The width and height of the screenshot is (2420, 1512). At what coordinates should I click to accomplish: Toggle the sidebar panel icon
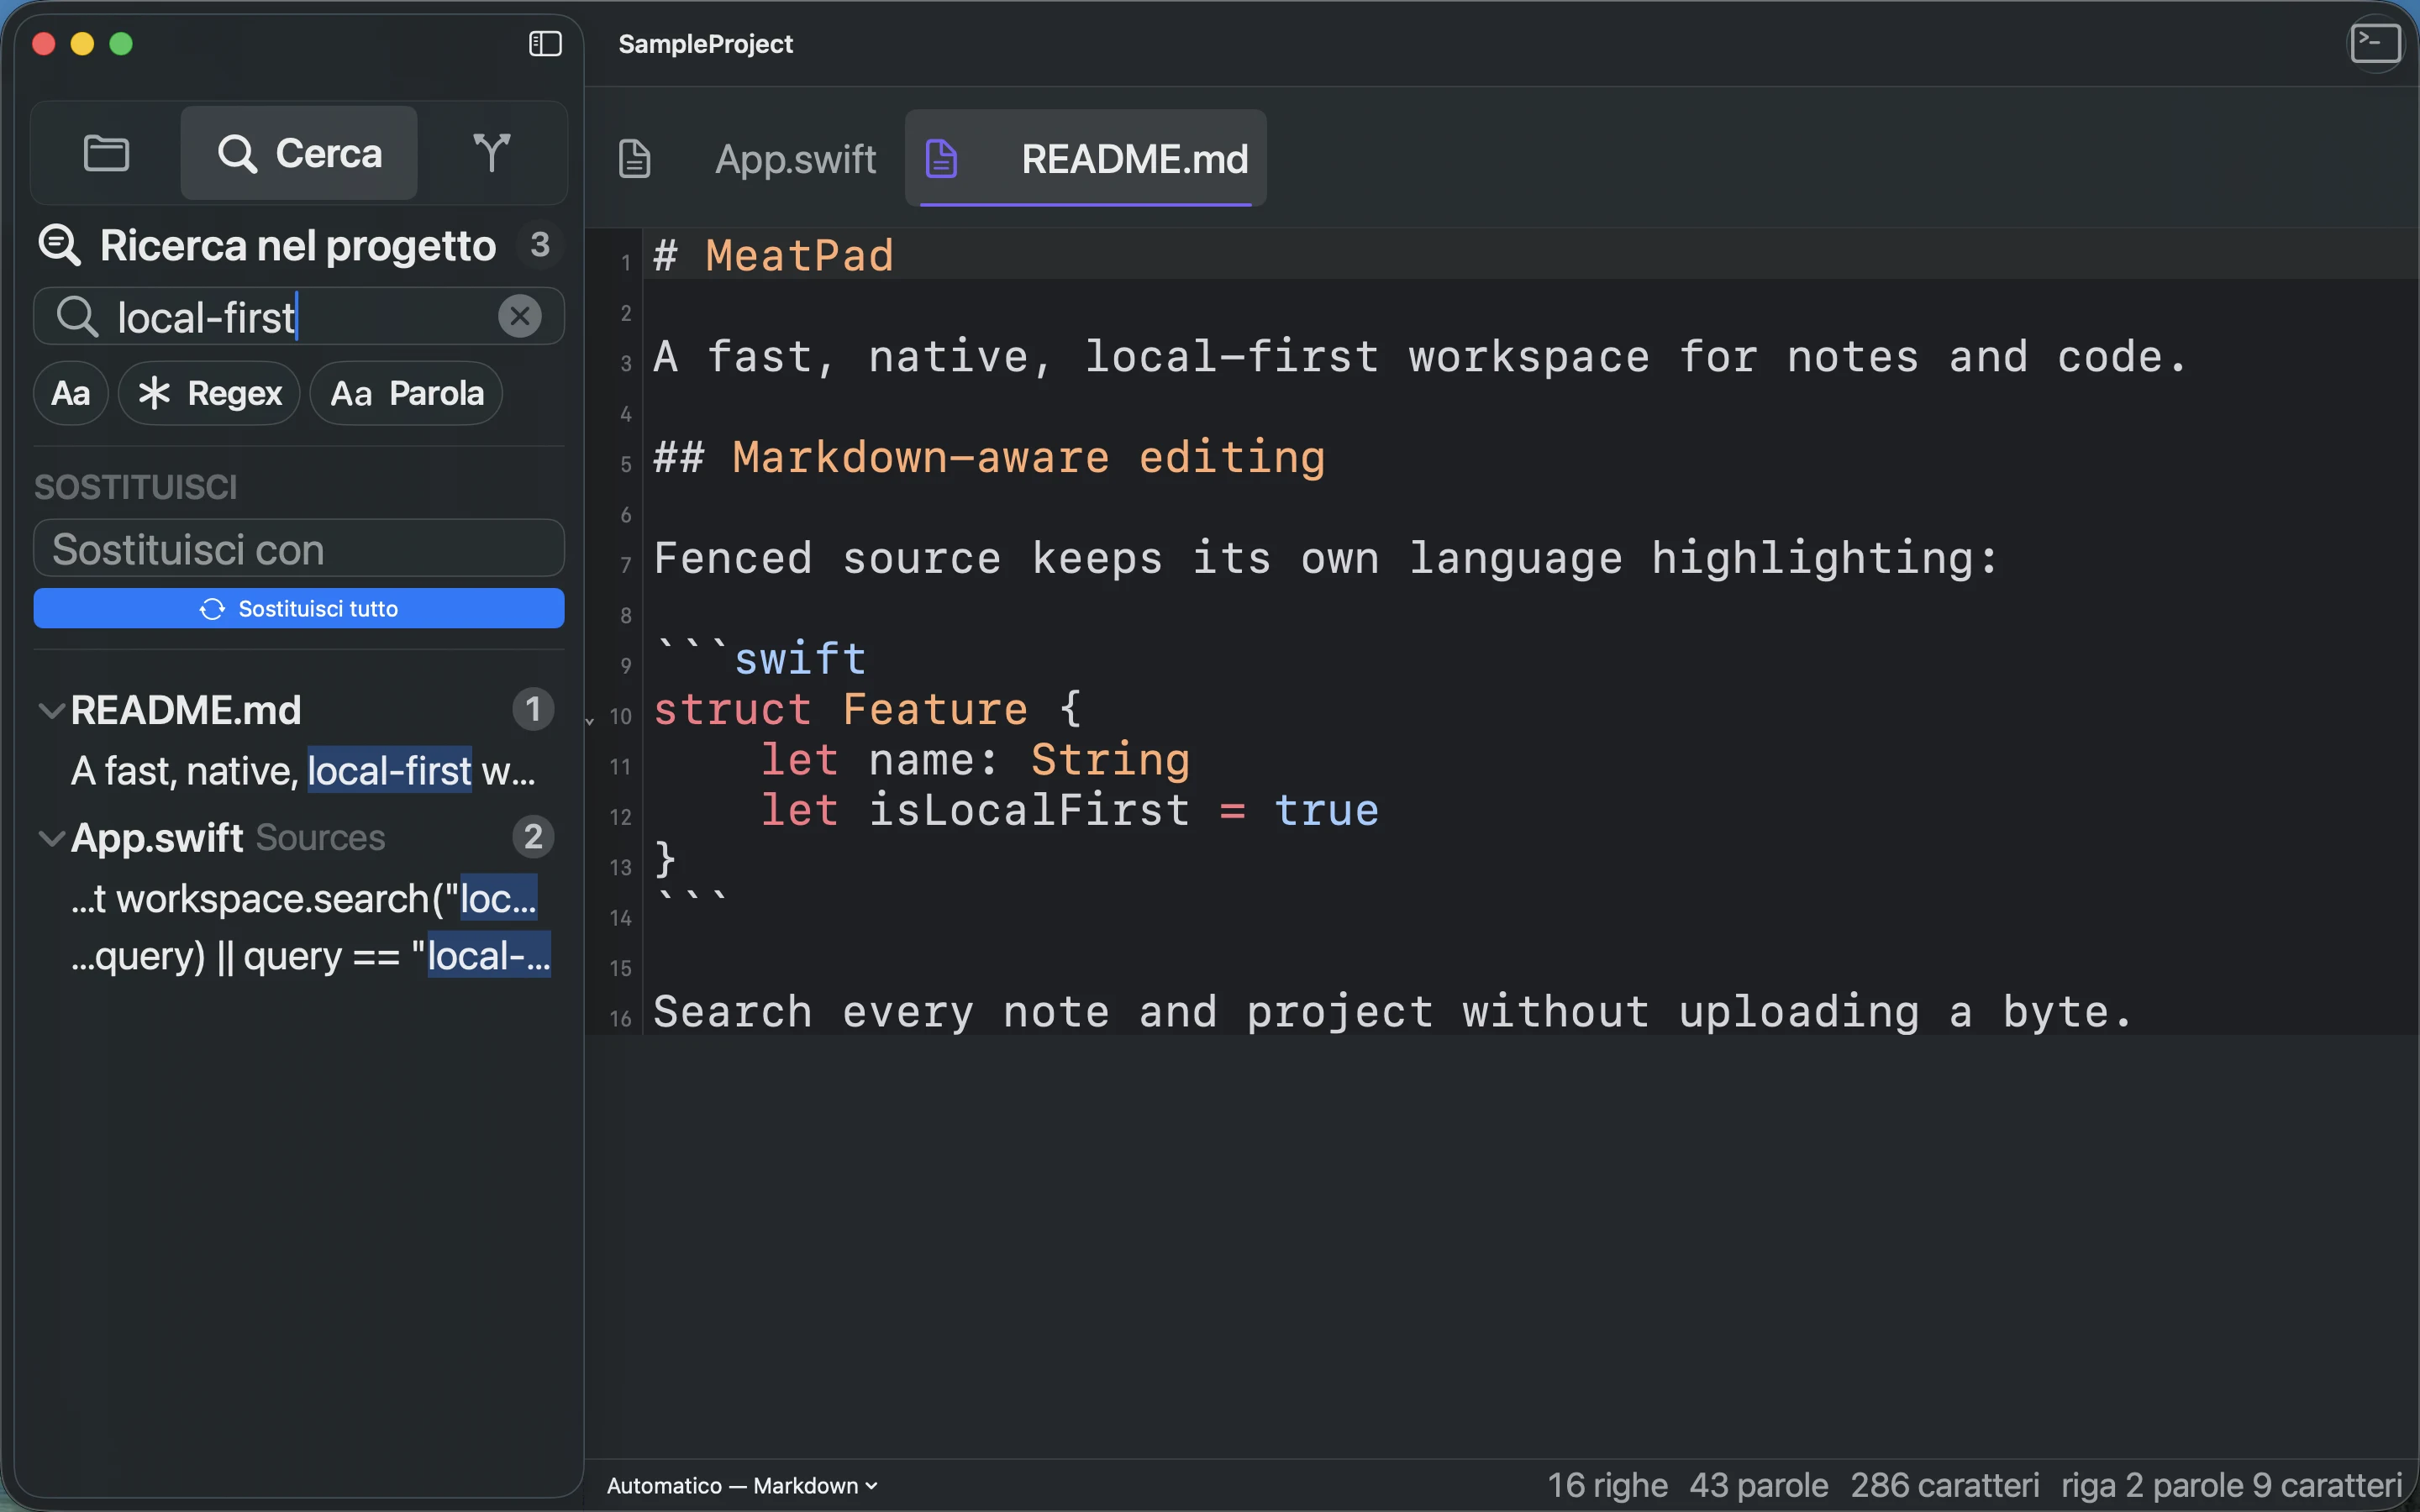click(x=545, y=44)
